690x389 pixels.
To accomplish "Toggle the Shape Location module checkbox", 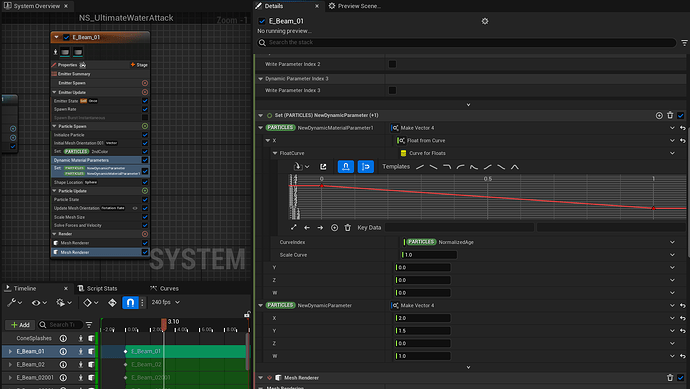I will pyautogui.click(x=145, y=182).
